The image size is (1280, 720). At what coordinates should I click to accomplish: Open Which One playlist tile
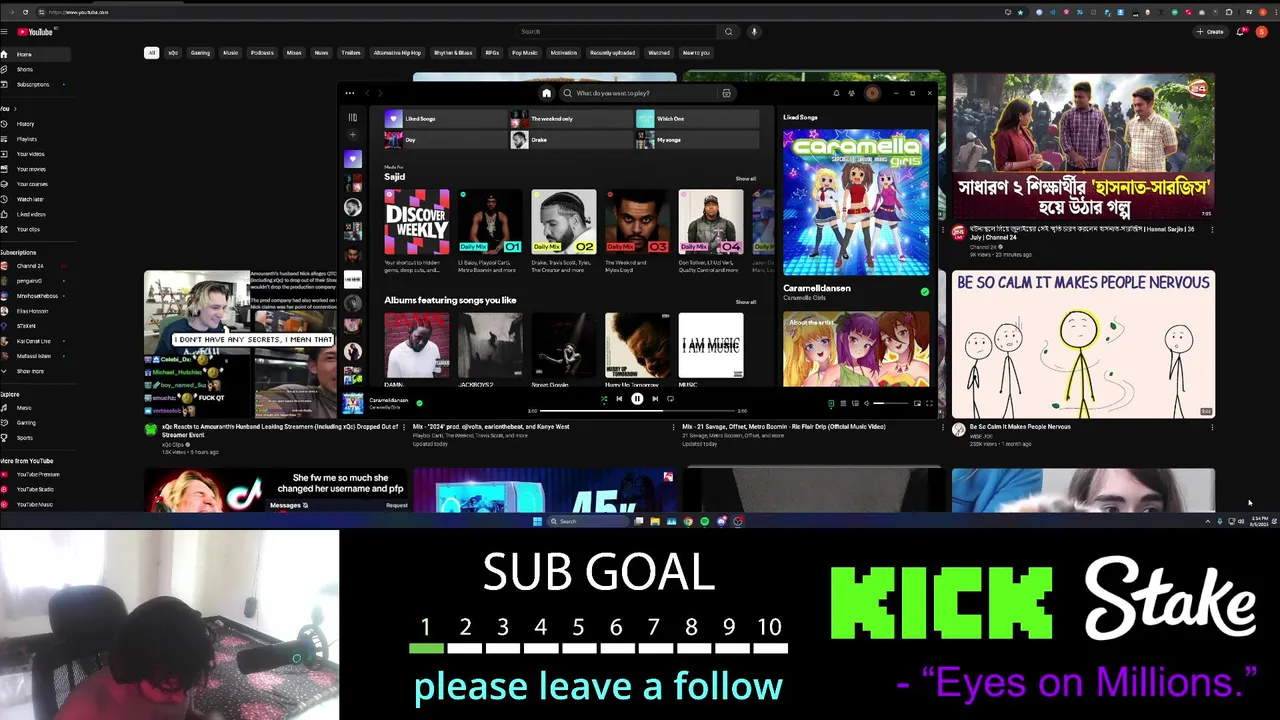point(698,119)
